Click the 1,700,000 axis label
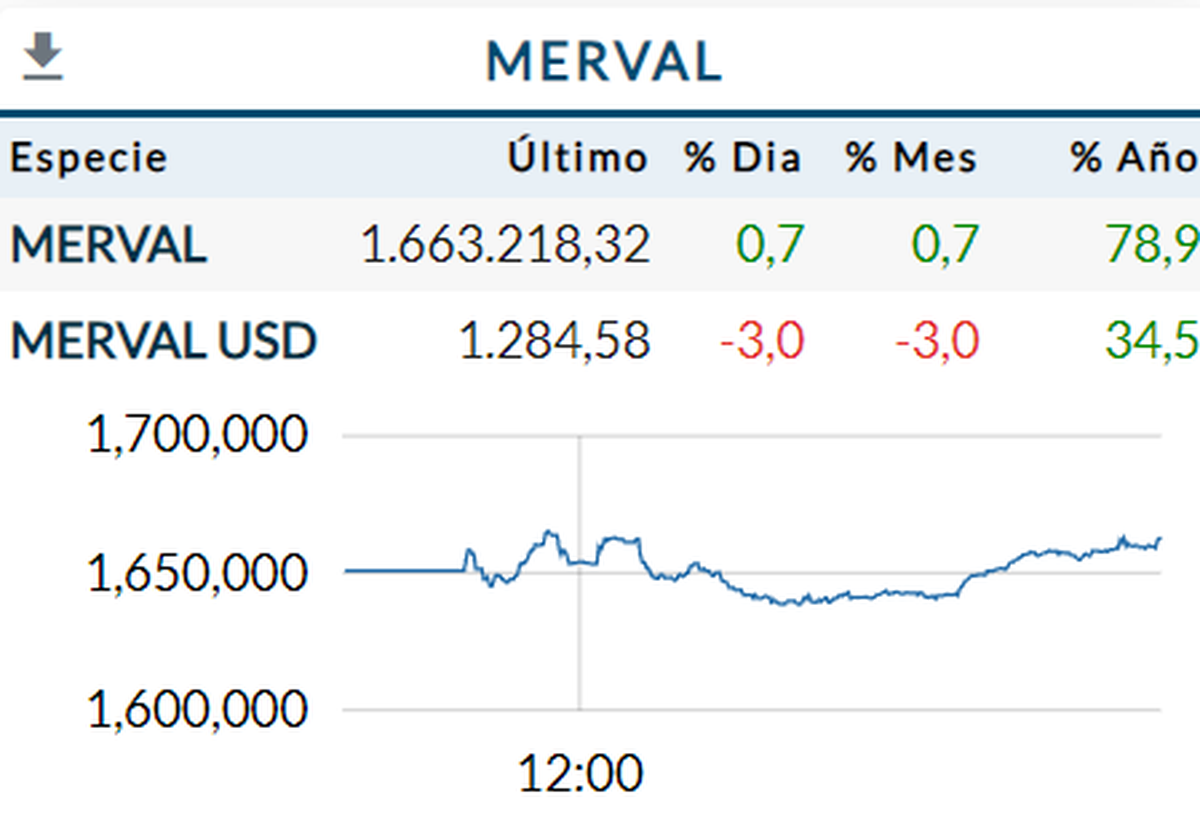This screenshot has width=1200, height=818. pos(197,436)
